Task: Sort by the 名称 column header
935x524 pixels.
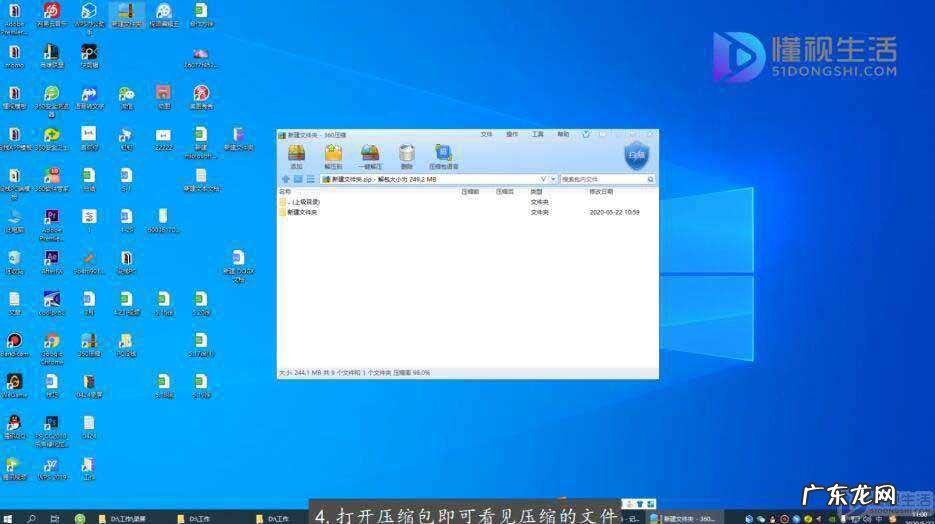Action: point(286,191)
